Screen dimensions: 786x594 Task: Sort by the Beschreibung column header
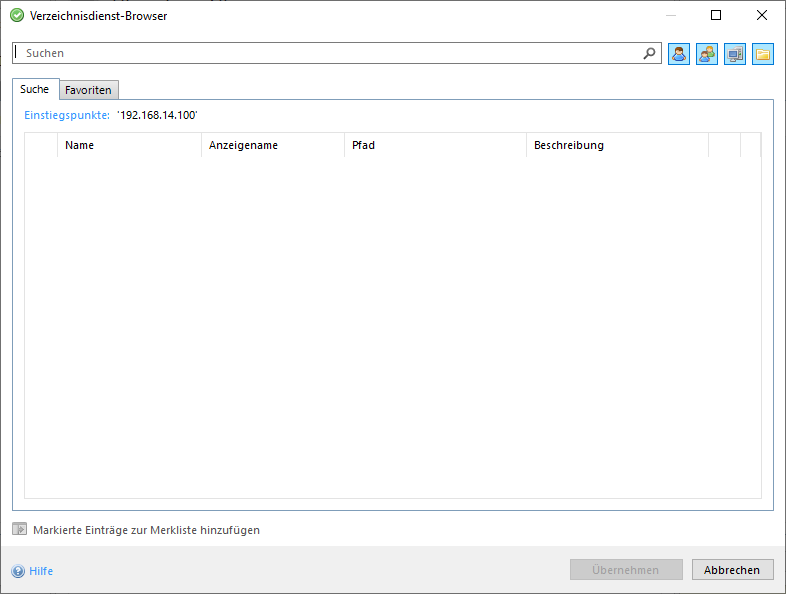(x=616, y=145)
